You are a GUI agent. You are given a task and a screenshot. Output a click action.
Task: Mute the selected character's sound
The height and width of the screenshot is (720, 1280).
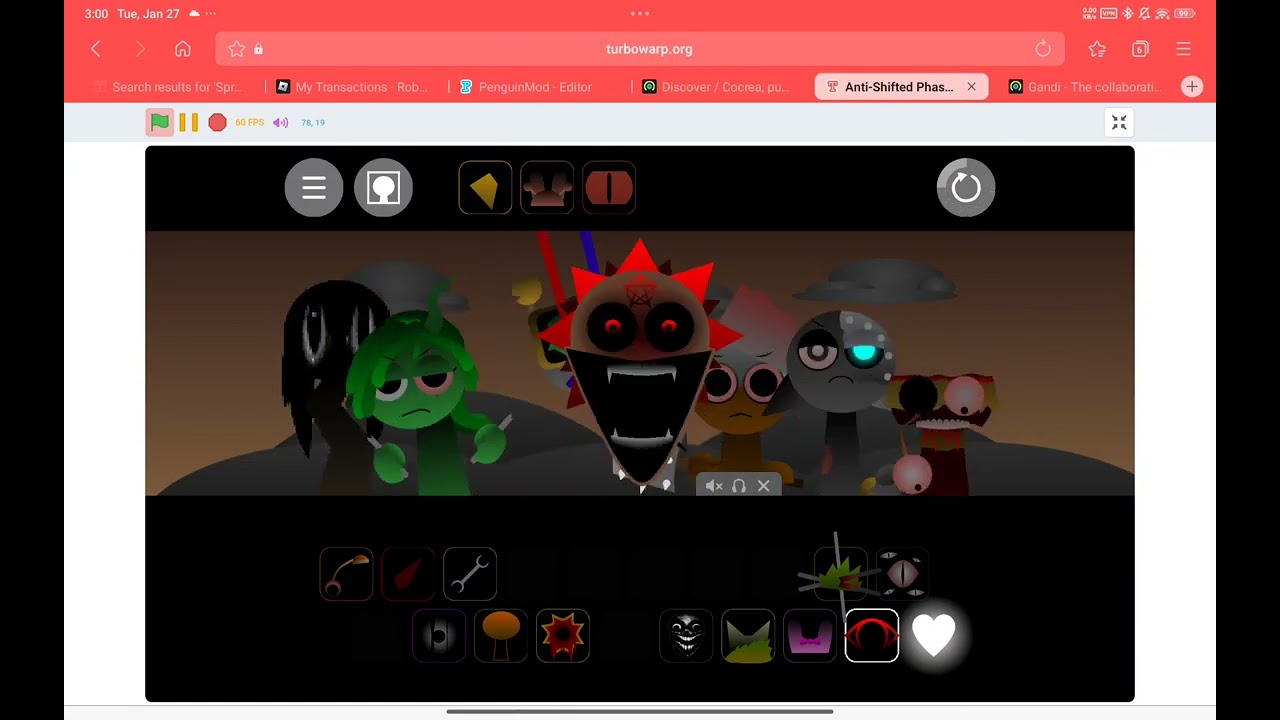(x=714, y=486)
